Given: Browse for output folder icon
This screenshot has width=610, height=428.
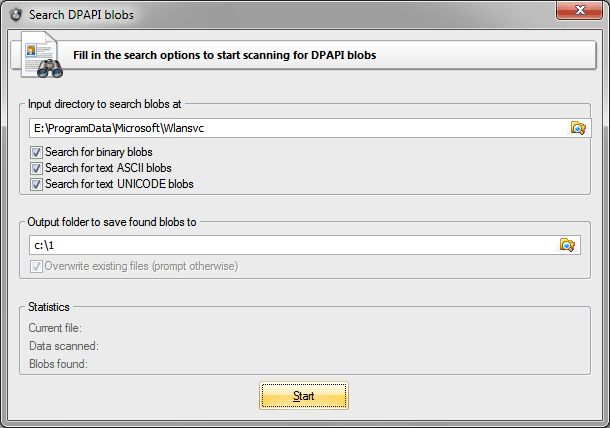Looking at the screenshot, I should coord(567,245).
